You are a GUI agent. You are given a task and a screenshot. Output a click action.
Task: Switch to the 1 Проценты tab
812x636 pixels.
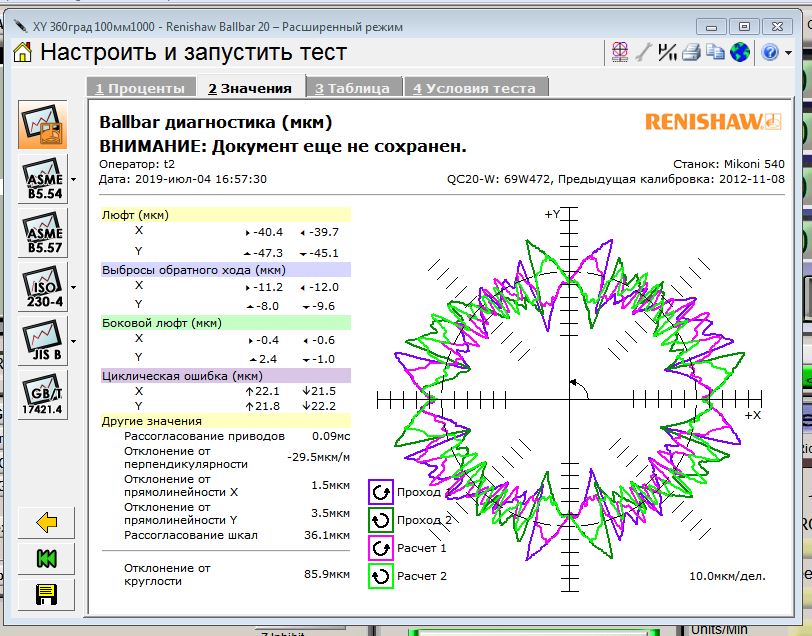point(140,88)
